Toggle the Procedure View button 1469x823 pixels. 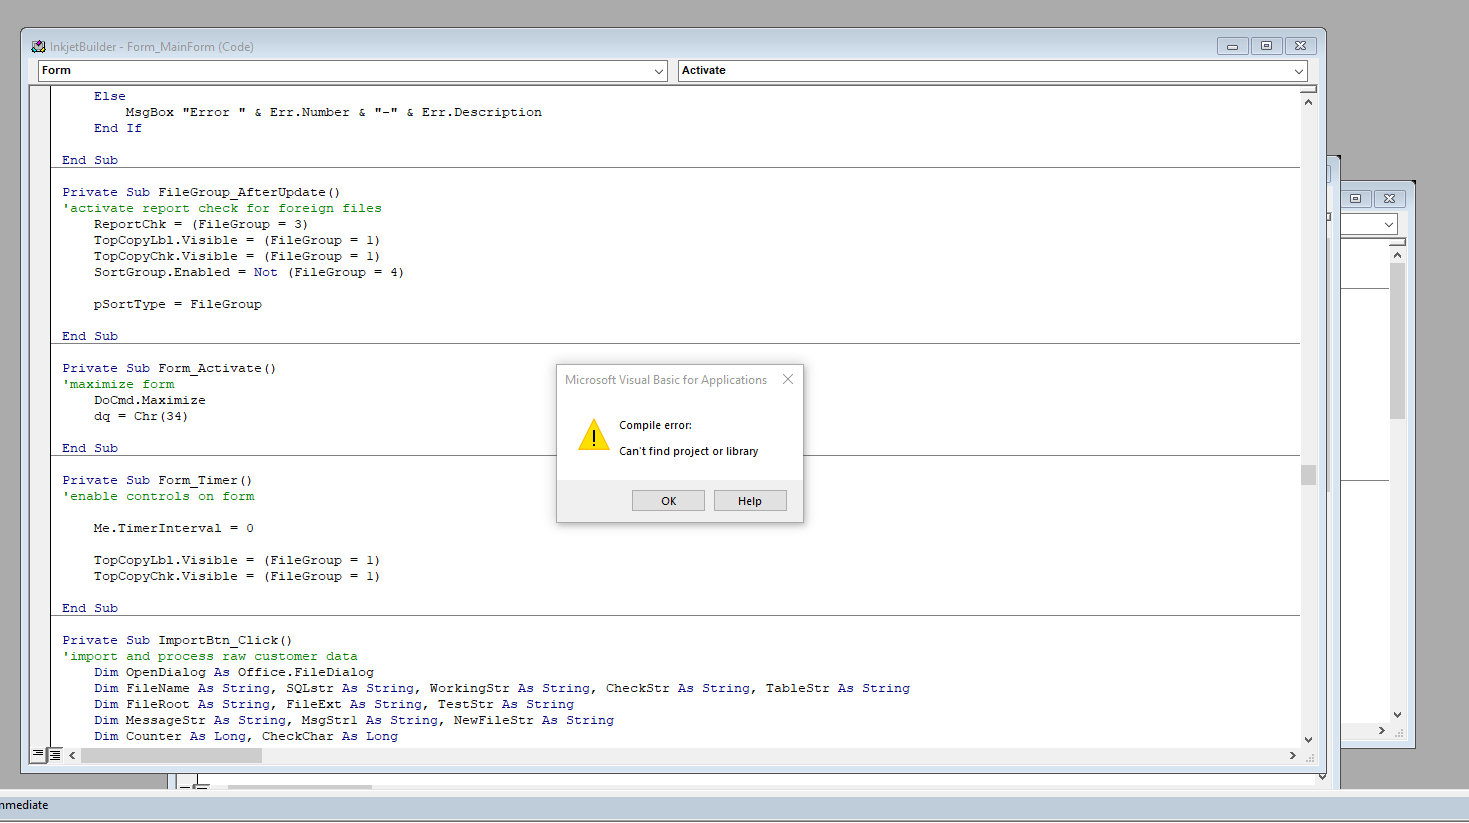click(x=37, y=755)
